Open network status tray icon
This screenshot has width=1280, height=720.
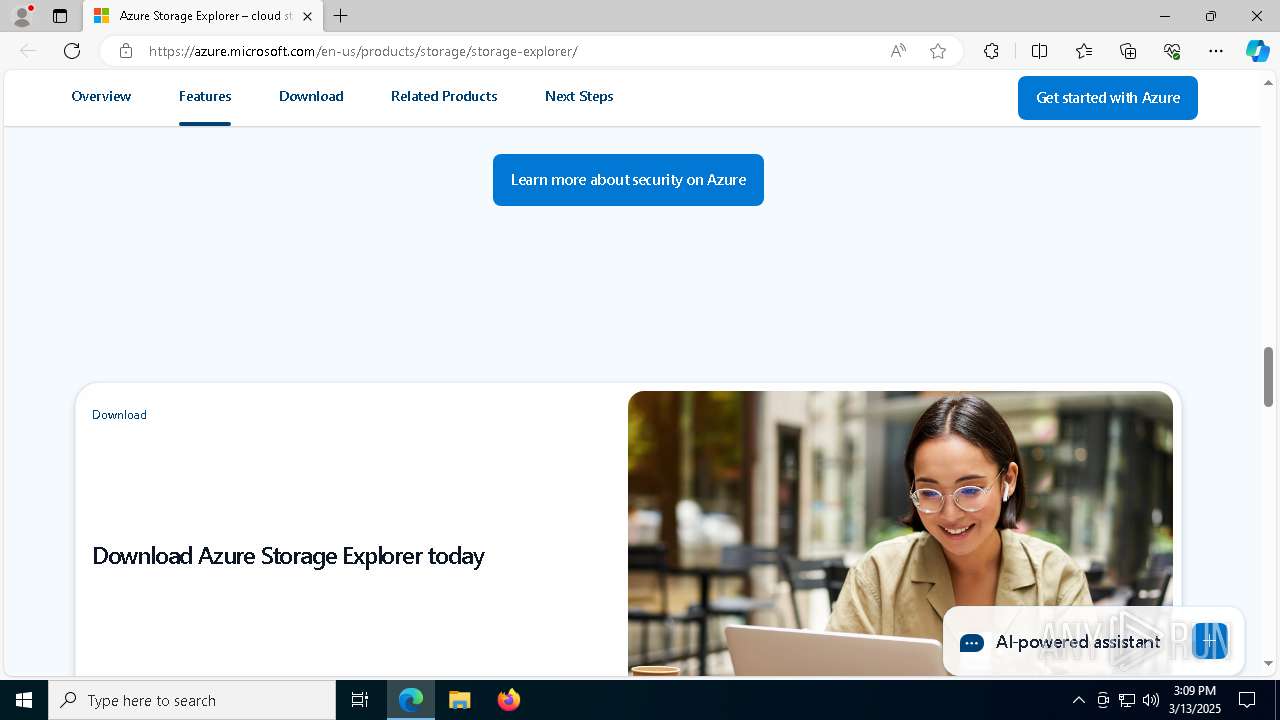point(1127,700)
